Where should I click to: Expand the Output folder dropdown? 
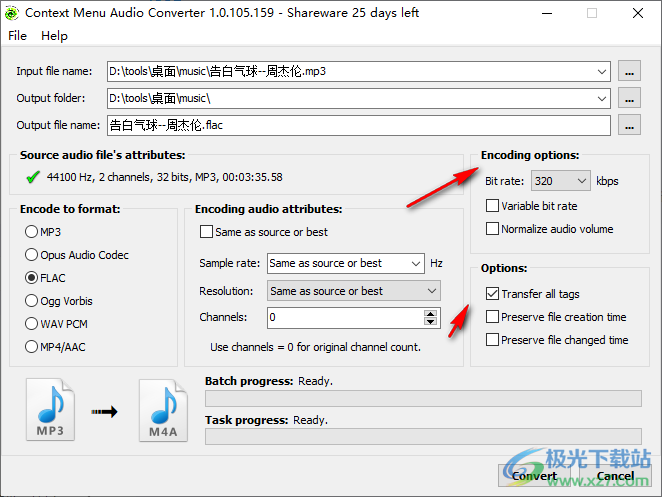pos(602,98)
